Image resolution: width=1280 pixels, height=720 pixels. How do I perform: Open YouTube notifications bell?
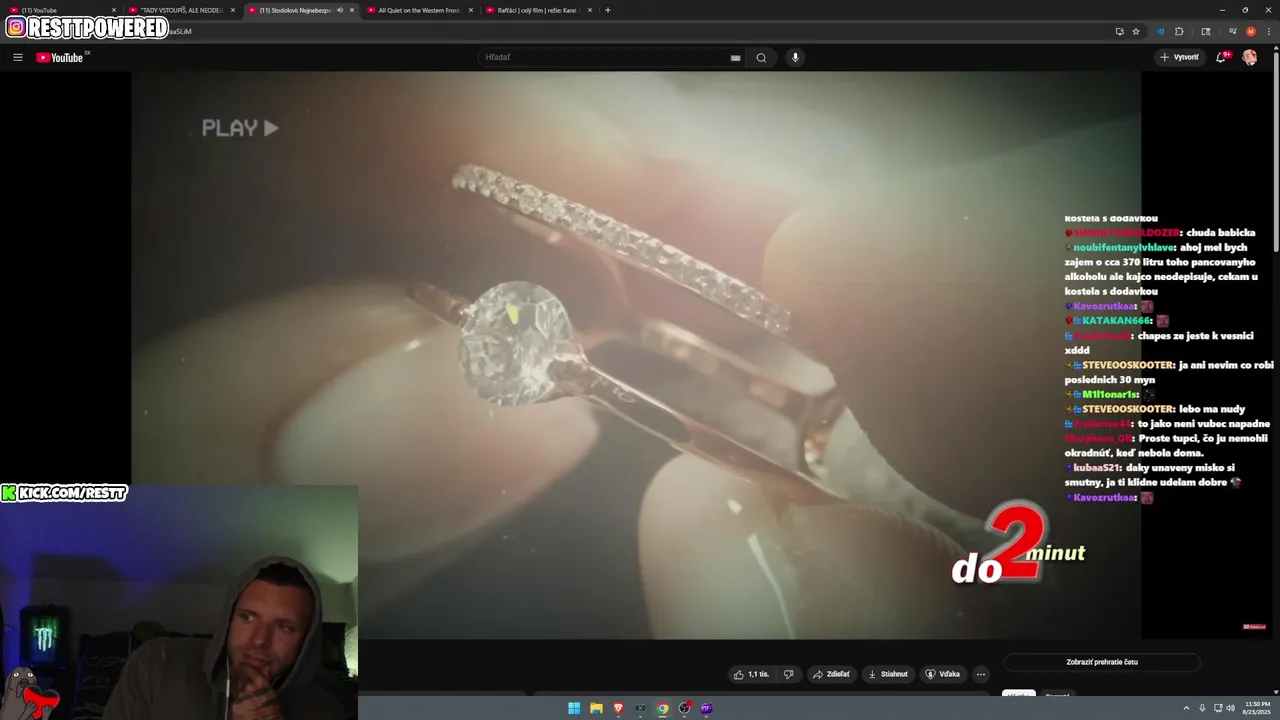1221,57
